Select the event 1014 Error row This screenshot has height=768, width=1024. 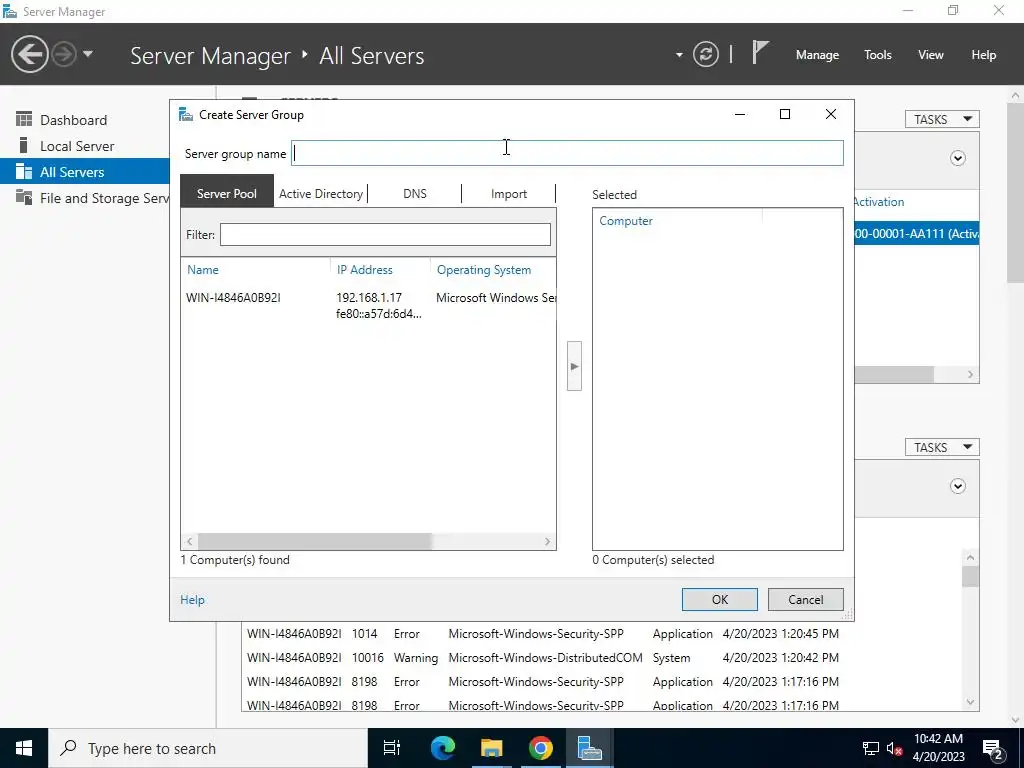(x=542, y=633)
